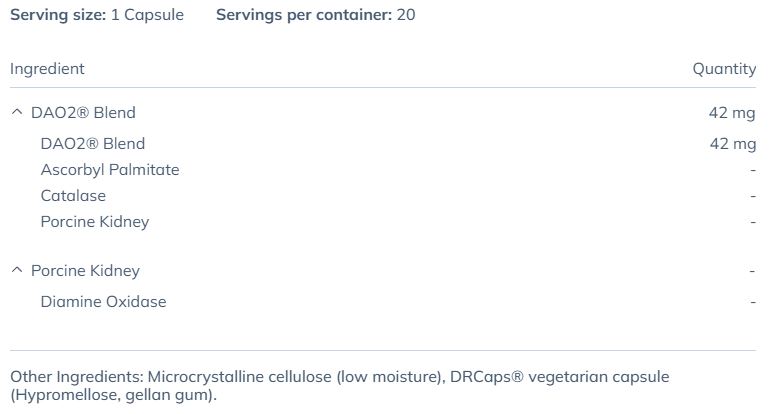The height and width of the screenshot is (414, 772).
Task: Select the Catalase ingredient label
Action: pos(73,196)
